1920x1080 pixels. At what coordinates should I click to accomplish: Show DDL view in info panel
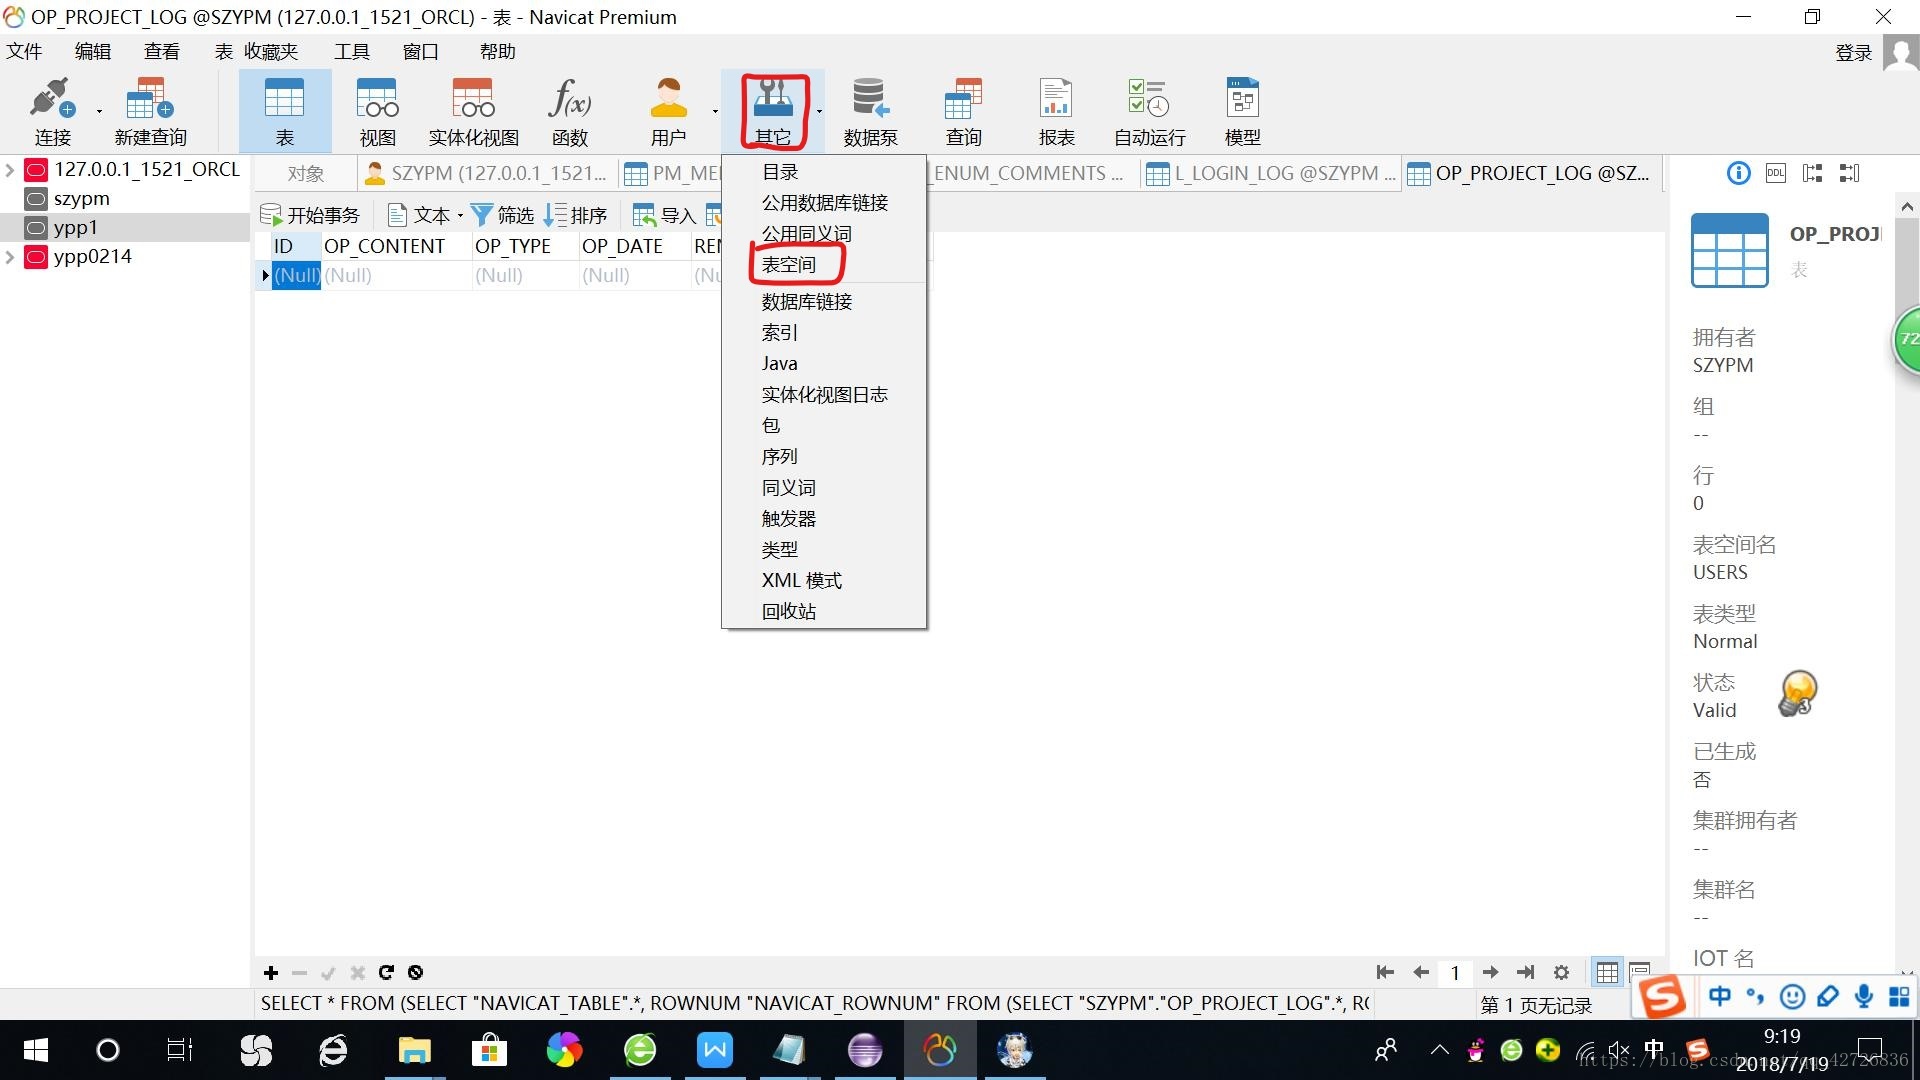(x=1775, y=173)
